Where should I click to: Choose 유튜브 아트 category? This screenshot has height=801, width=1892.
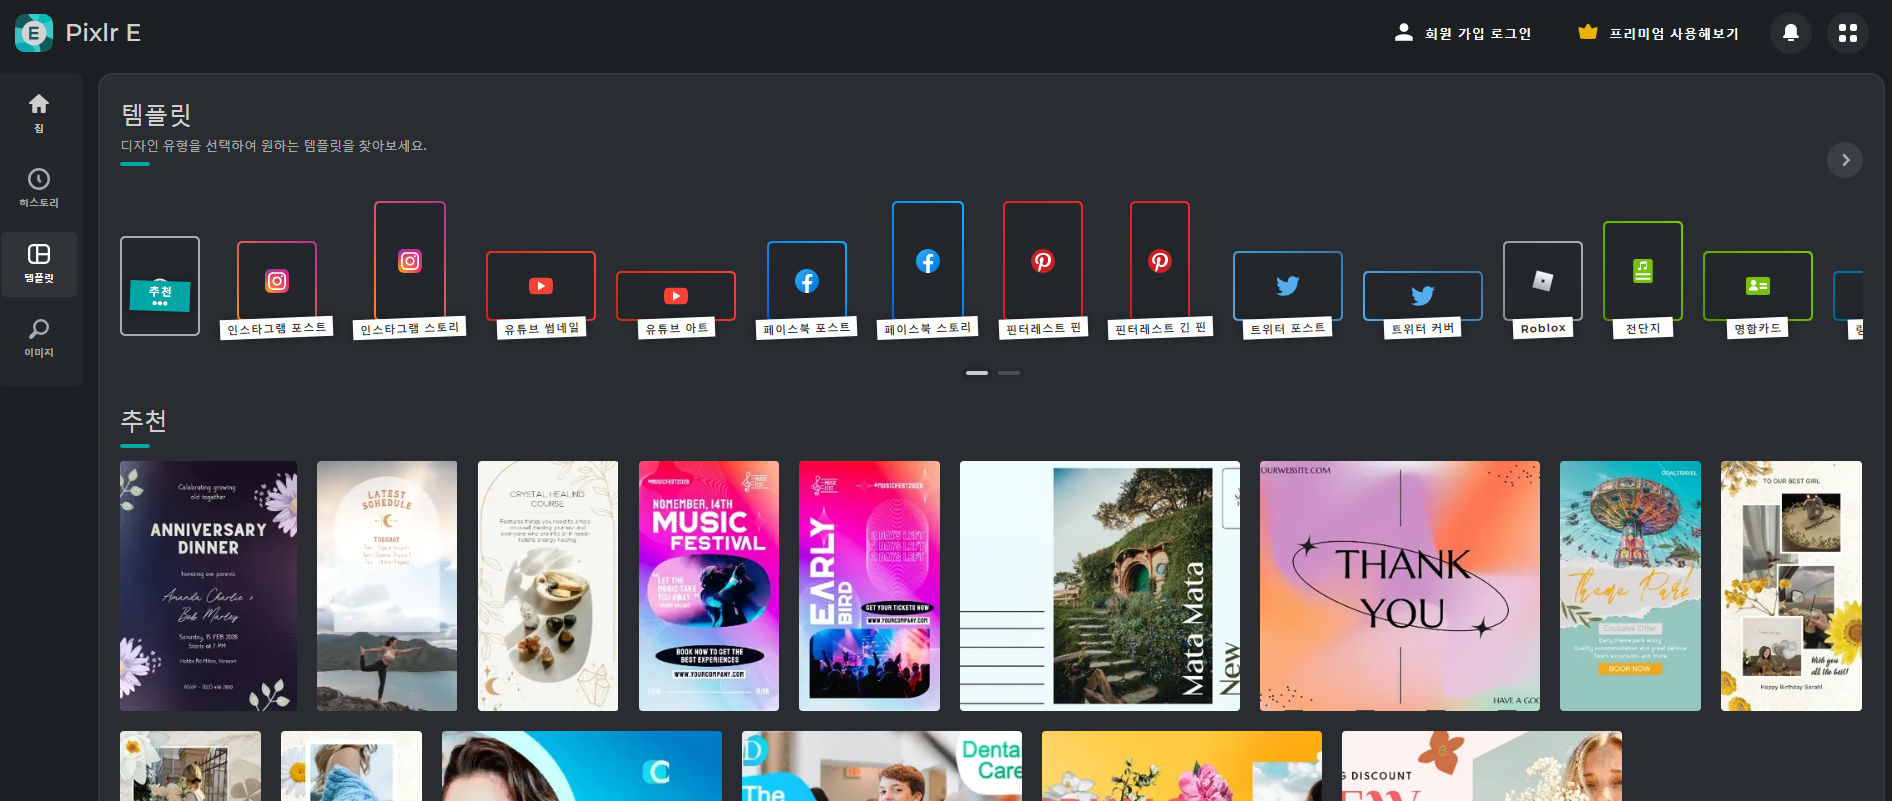pyautogui.click(x=676, y=305)
